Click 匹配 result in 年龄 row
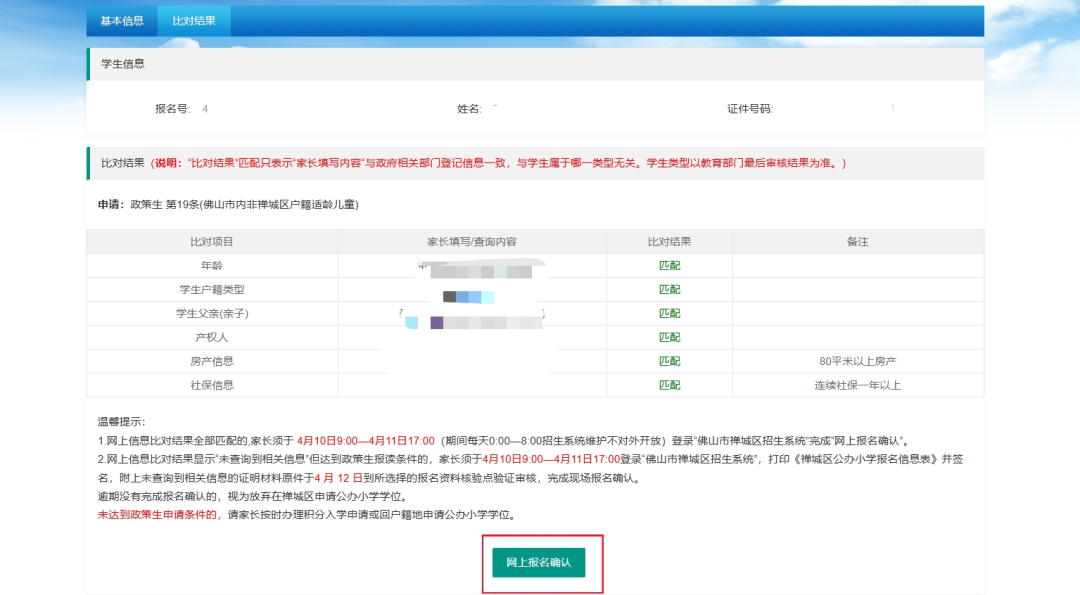1080x595 pixels. tap(669, 266)
